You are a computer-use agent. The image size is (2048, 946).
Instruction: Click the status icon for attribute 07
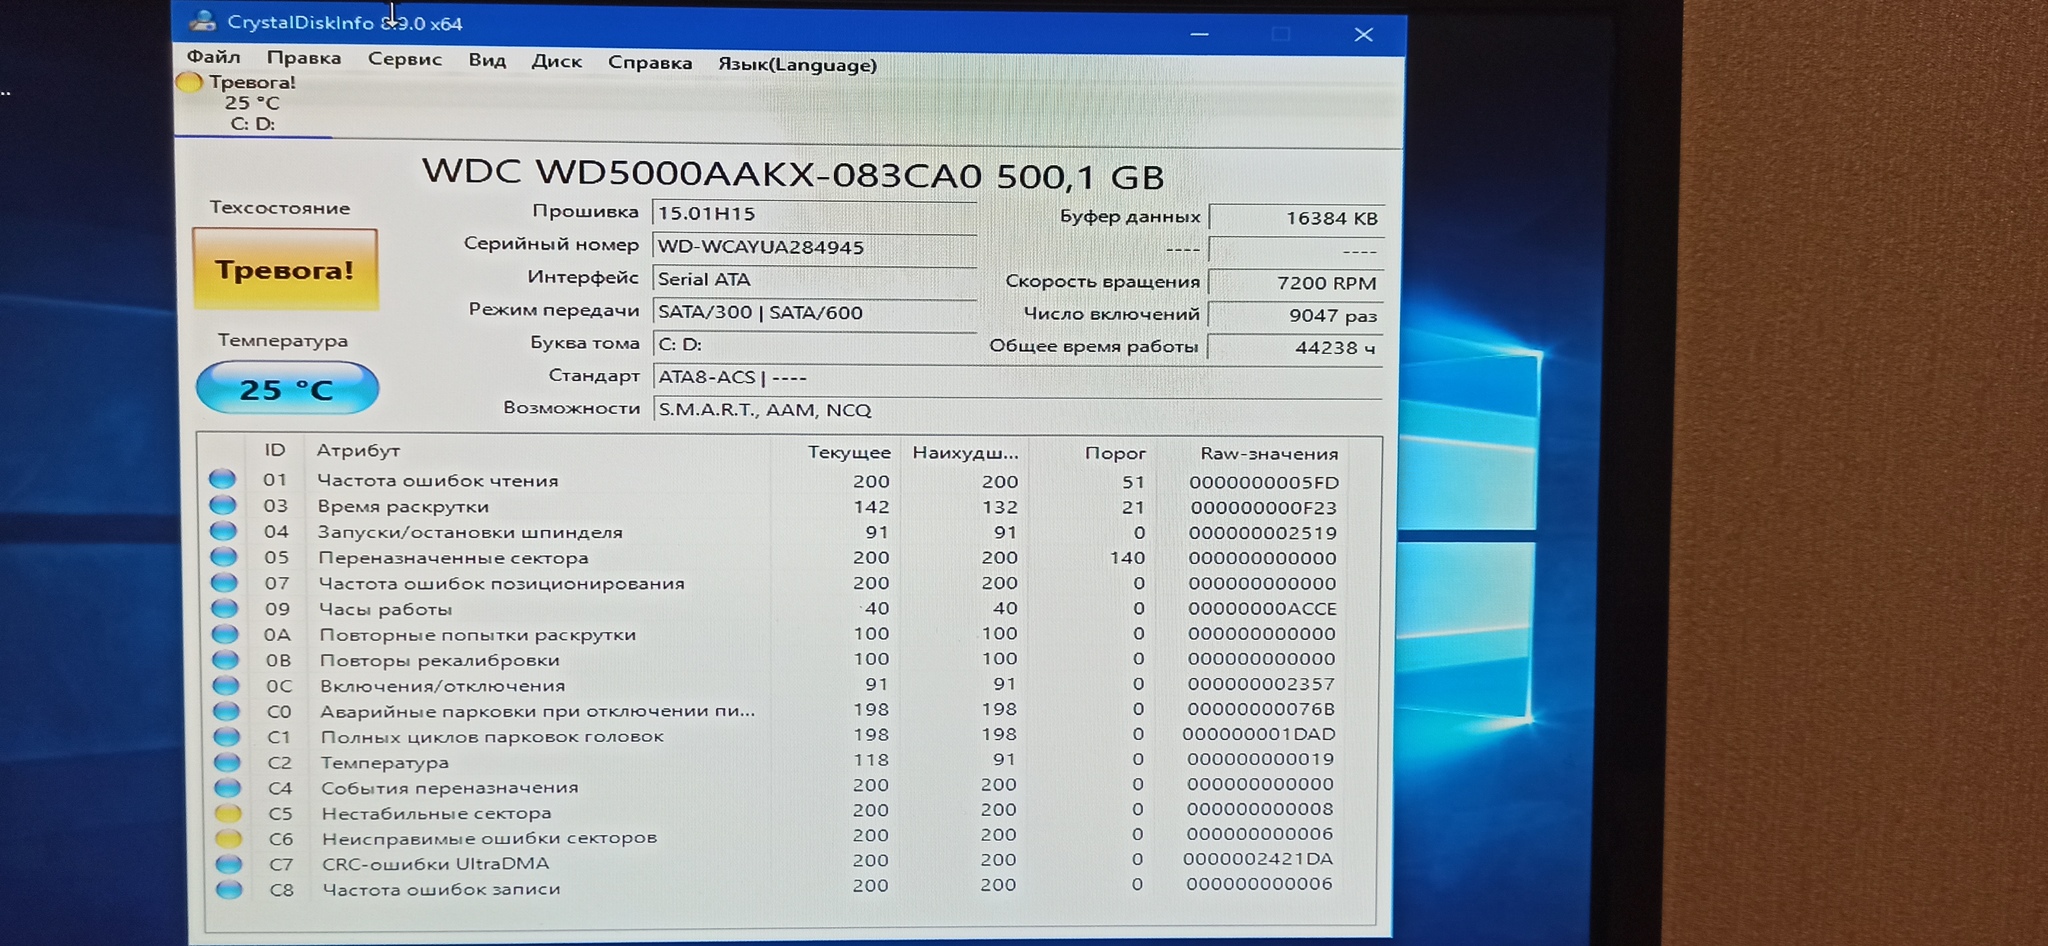[224, 582]
